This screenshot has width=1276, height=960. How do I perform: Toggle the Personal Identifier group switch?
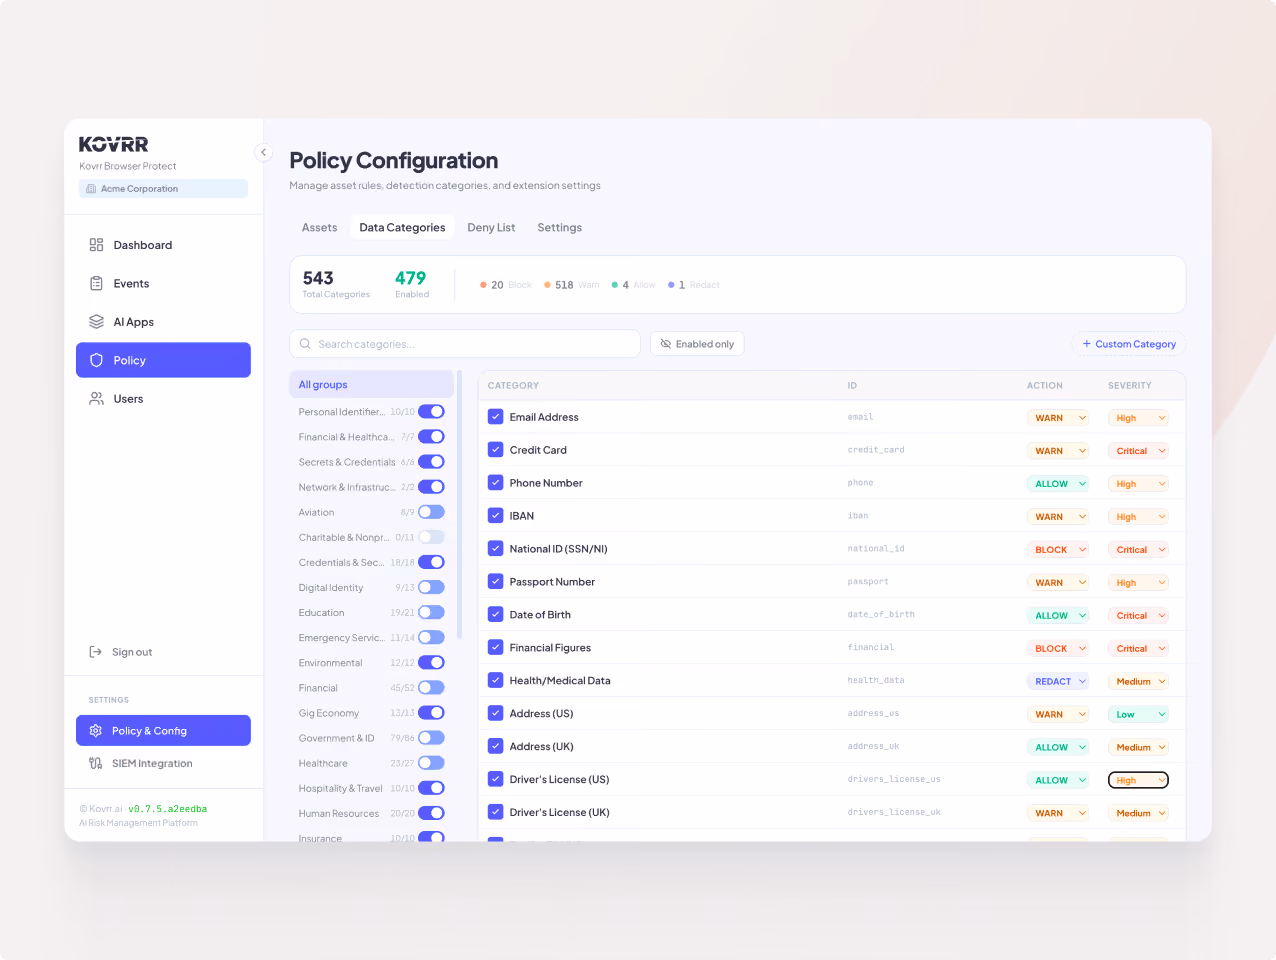[x=431, y=412]
